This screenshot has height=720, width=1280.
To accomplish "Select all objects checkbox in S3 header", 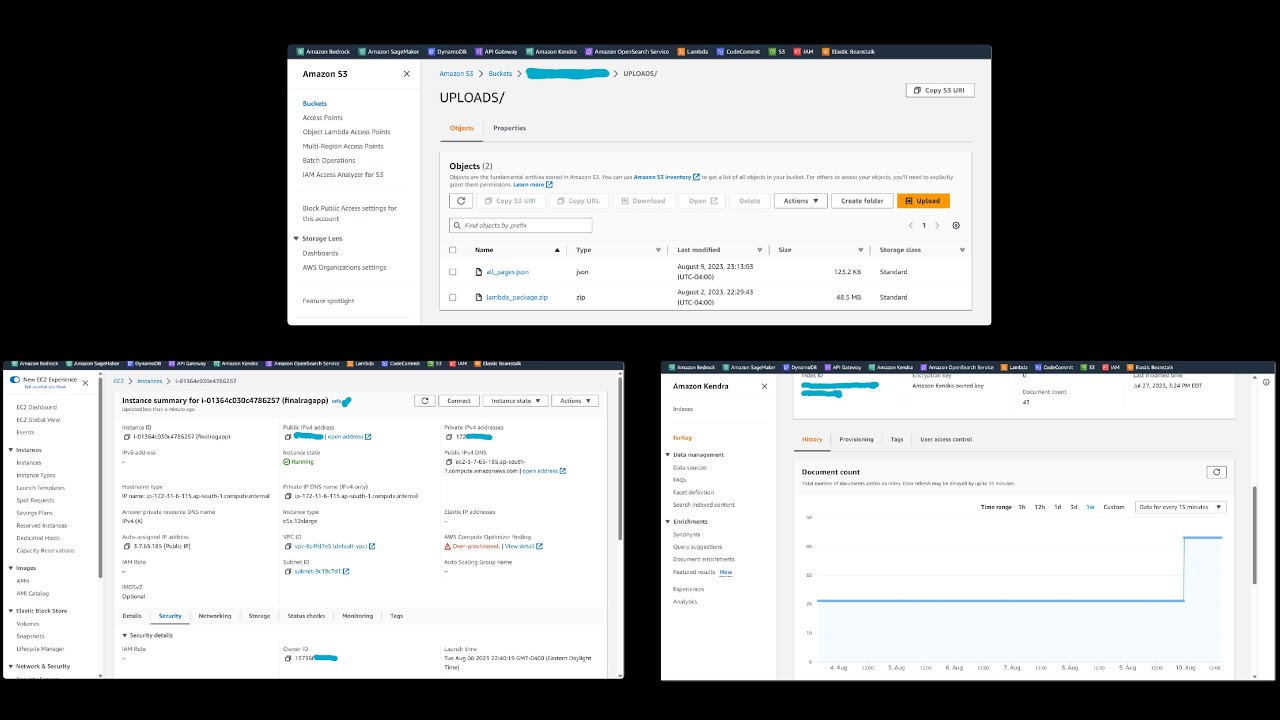I will click(453, 250).
